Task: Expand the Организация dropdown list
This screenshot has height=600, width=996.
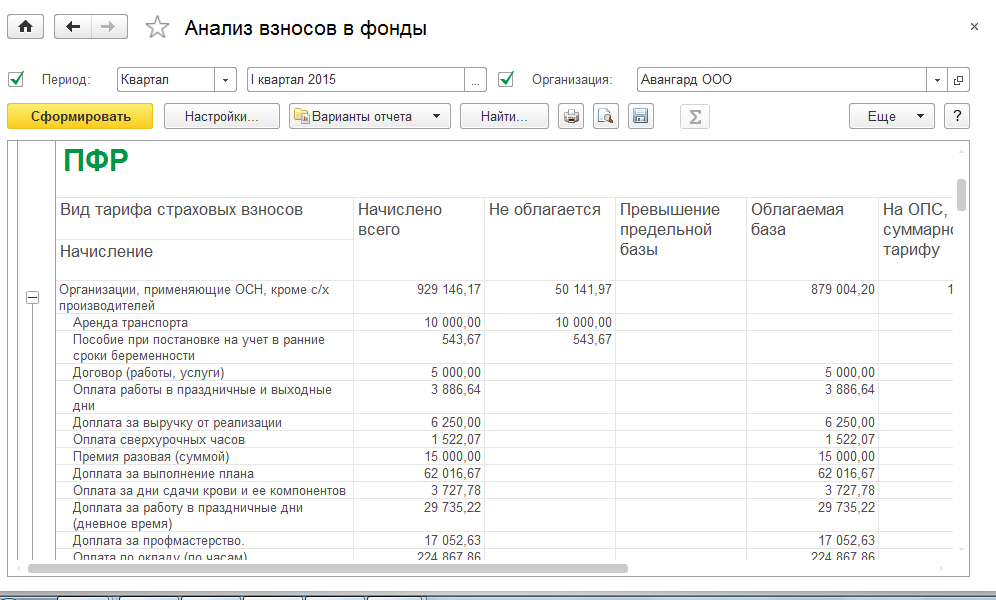Action: 937,79
